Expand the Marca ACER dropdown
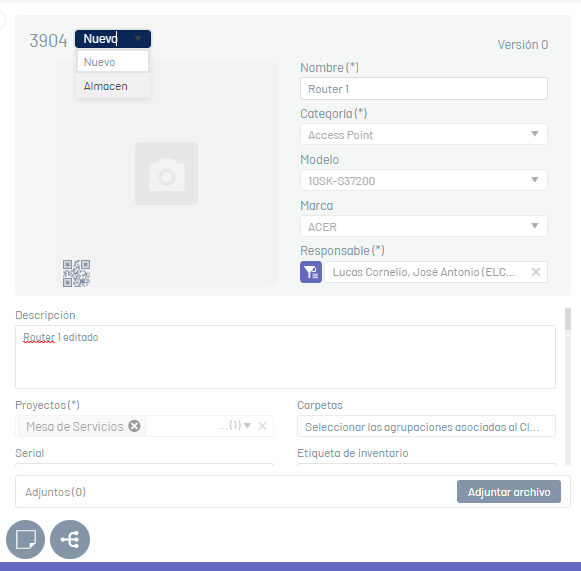This screenshot has width=581, height=571. (534, 226)
